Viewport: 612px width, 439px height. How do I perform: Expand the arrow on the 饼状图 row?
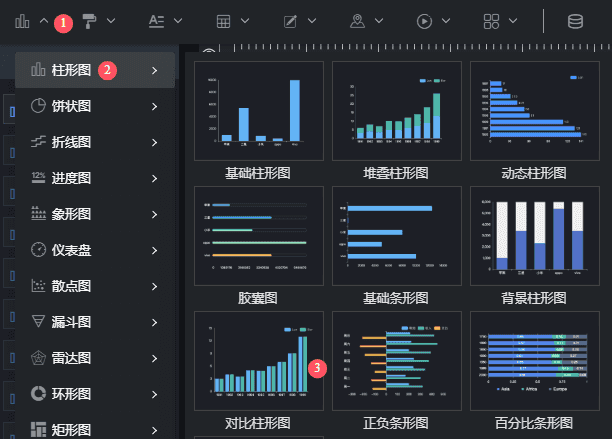pyautogui.click(x=155, y=107)
